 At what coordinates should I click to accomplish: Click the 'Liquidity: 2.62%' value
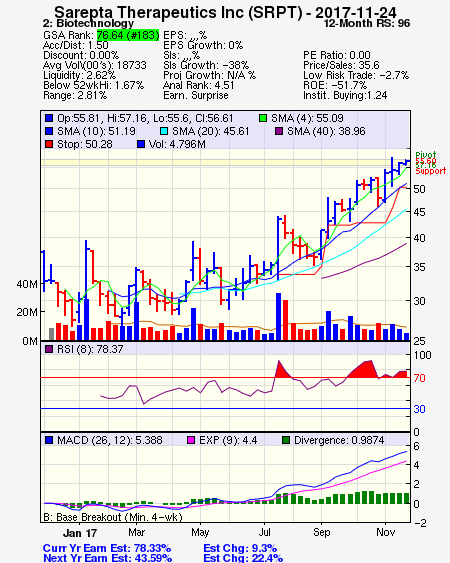pyautogui.click(x=79, y=75)
